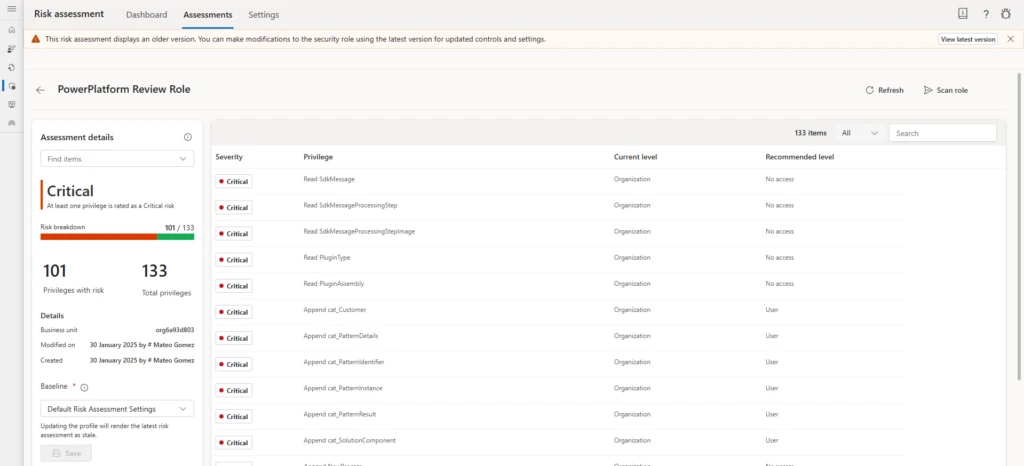Open the help question mark icon

tap(985, 14)
